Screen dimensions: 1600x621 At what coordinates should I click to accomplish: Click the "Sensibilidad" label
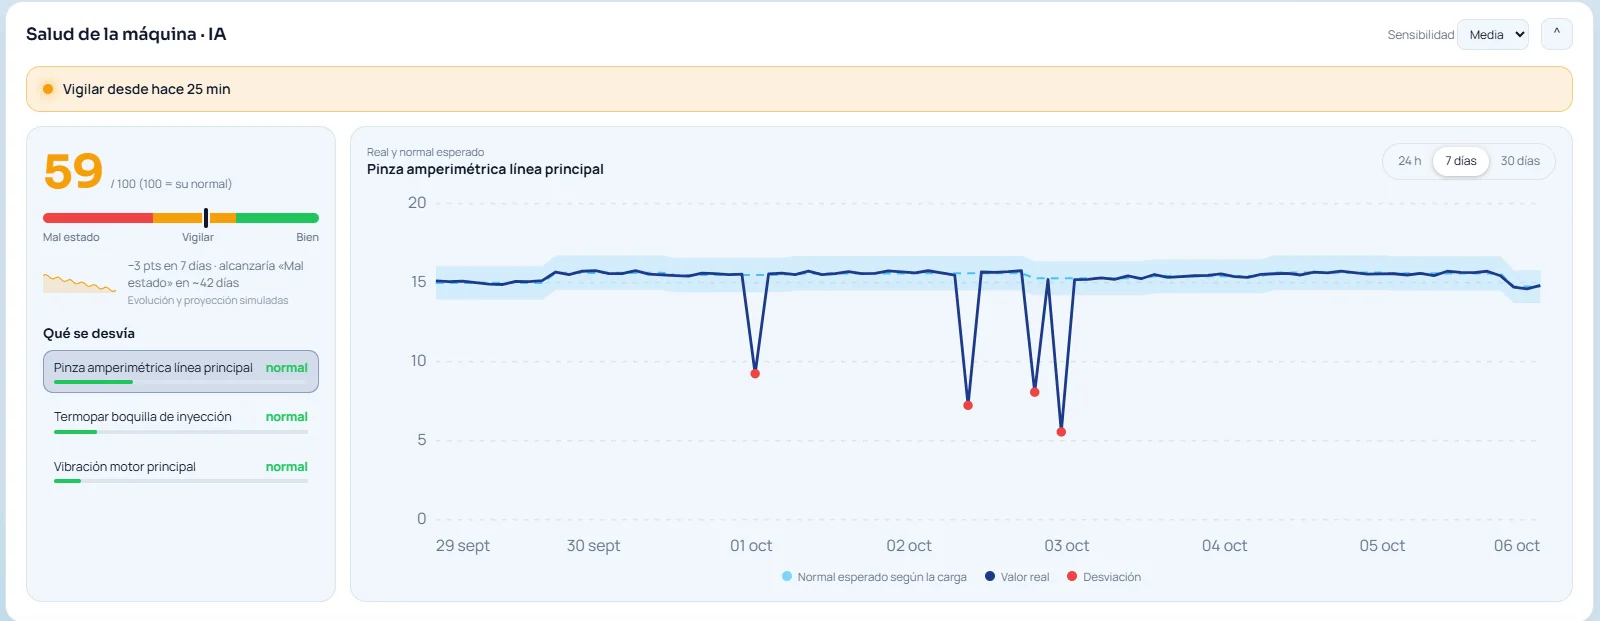click(x=1421, y=35)
